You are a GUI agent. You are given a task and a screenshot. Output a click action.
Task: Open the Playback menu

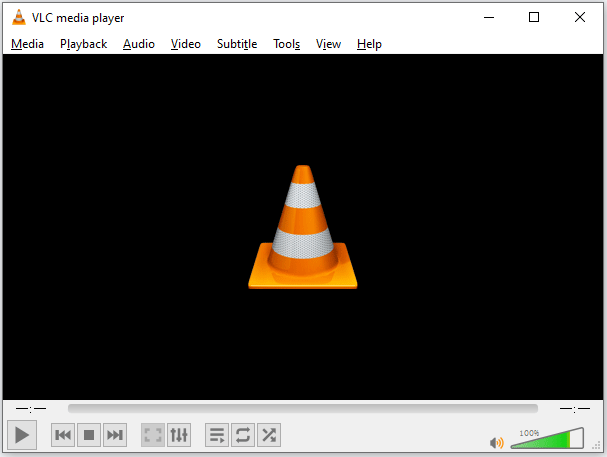[x=84, y=44]
